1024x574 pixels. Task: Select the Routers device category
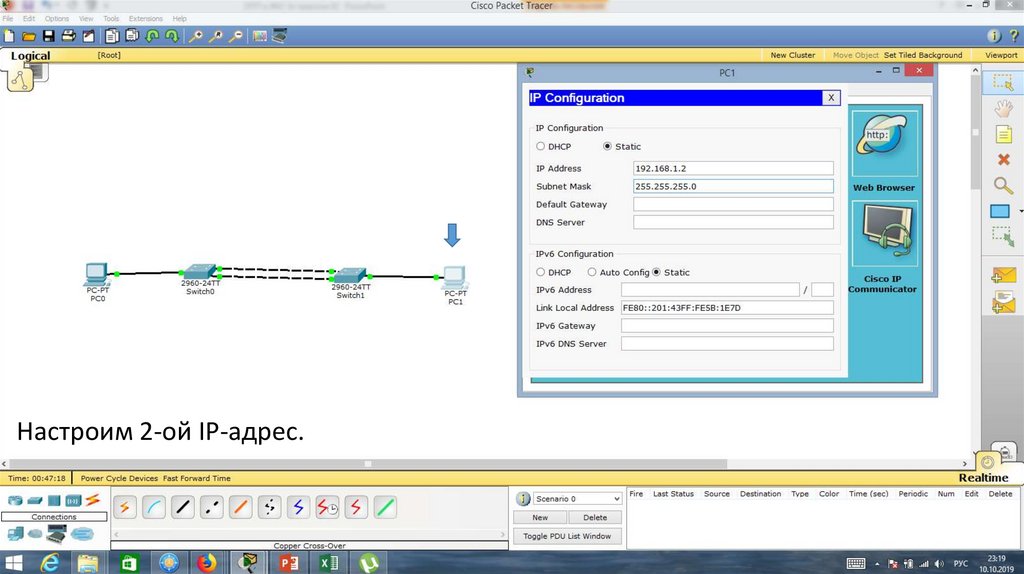pos(14,501)
